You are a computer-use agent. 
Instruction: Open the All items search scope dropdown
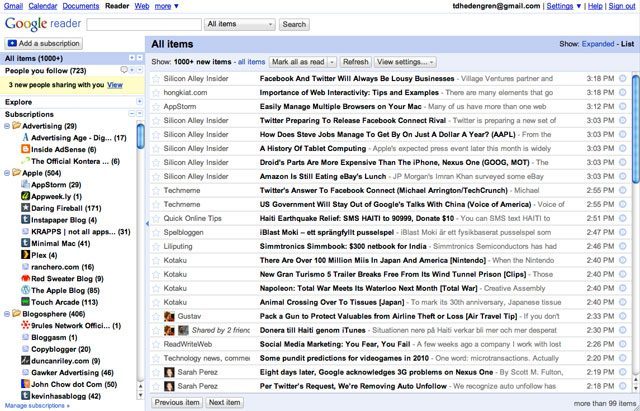[x=240, y=24]
